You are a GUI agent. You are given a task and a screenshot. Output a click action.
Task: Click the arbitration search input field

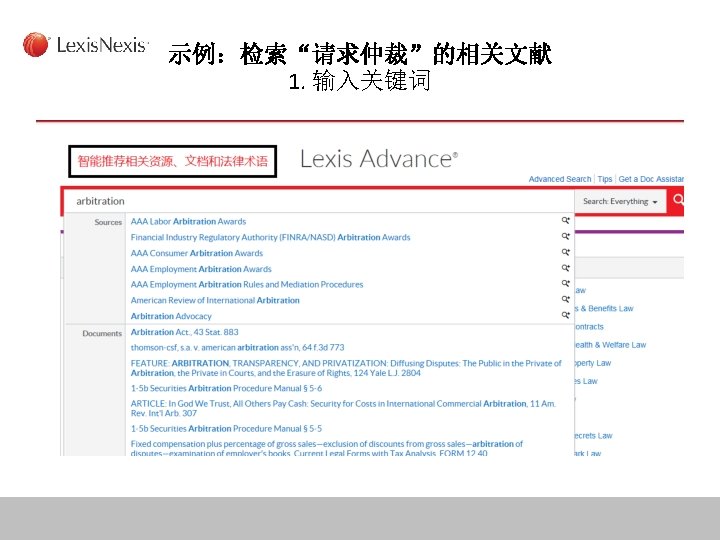pyautogui.click(x=319, y=201)
